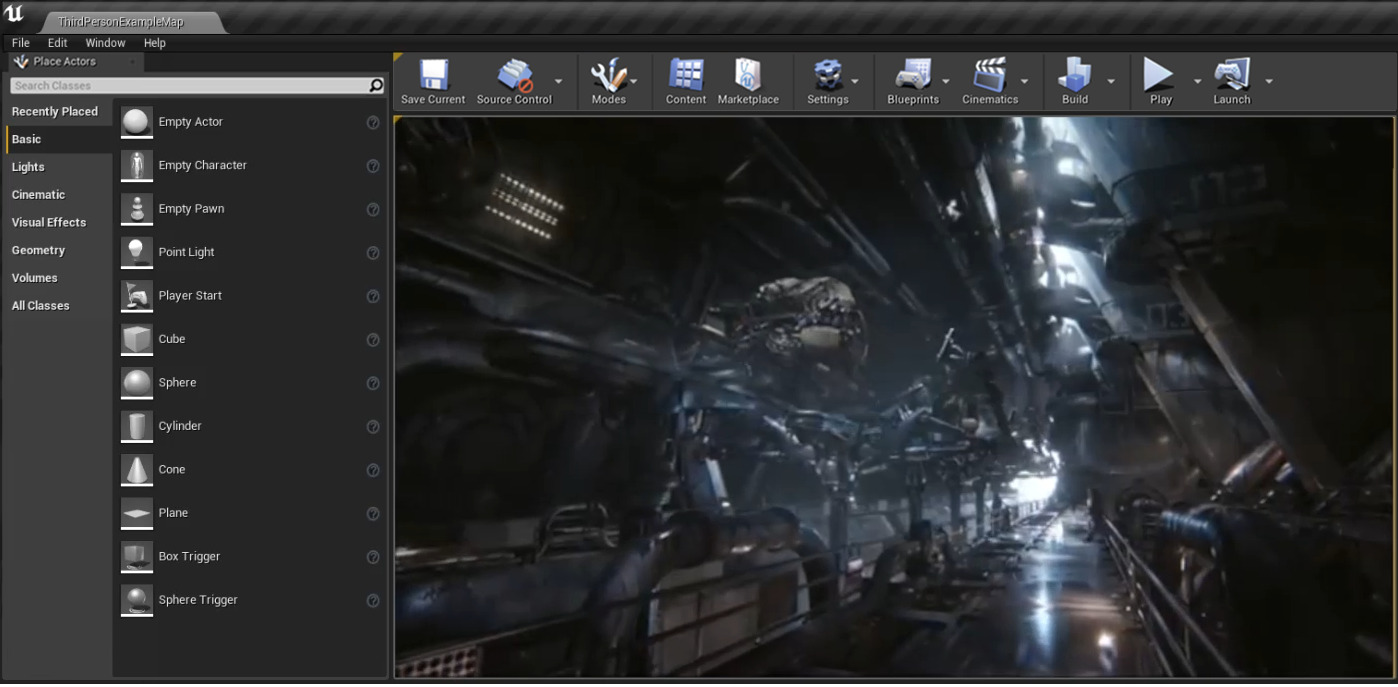Click the Play button icon
This screenshot has width=1398, height=687.
(1160, 75)
